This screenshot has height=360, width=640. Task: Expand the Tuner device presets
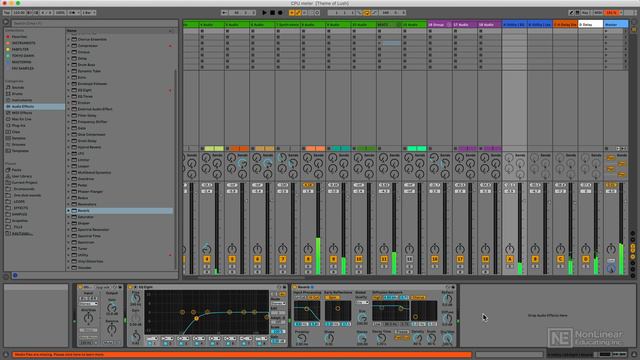[69, 249]
